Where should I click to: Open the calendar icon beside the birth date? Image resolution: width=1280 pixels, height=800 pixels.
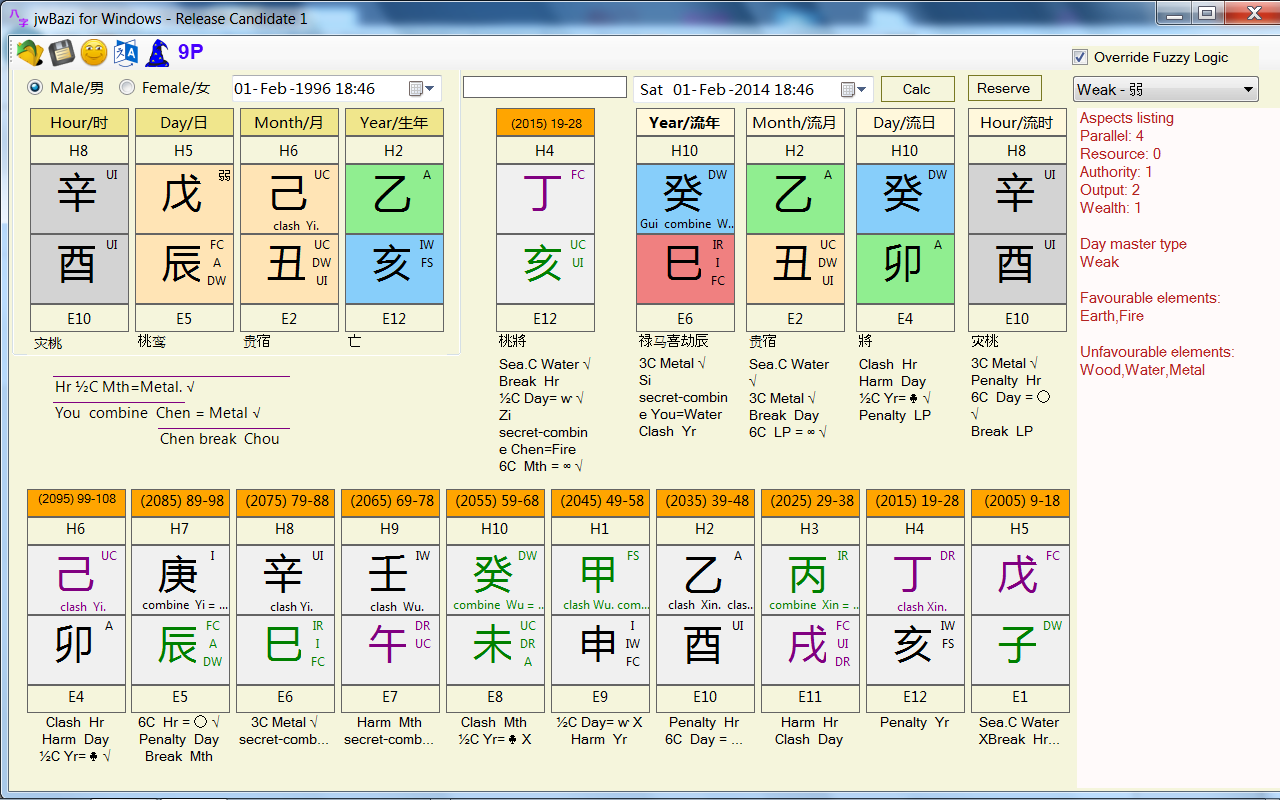click(x=416, y=88)
